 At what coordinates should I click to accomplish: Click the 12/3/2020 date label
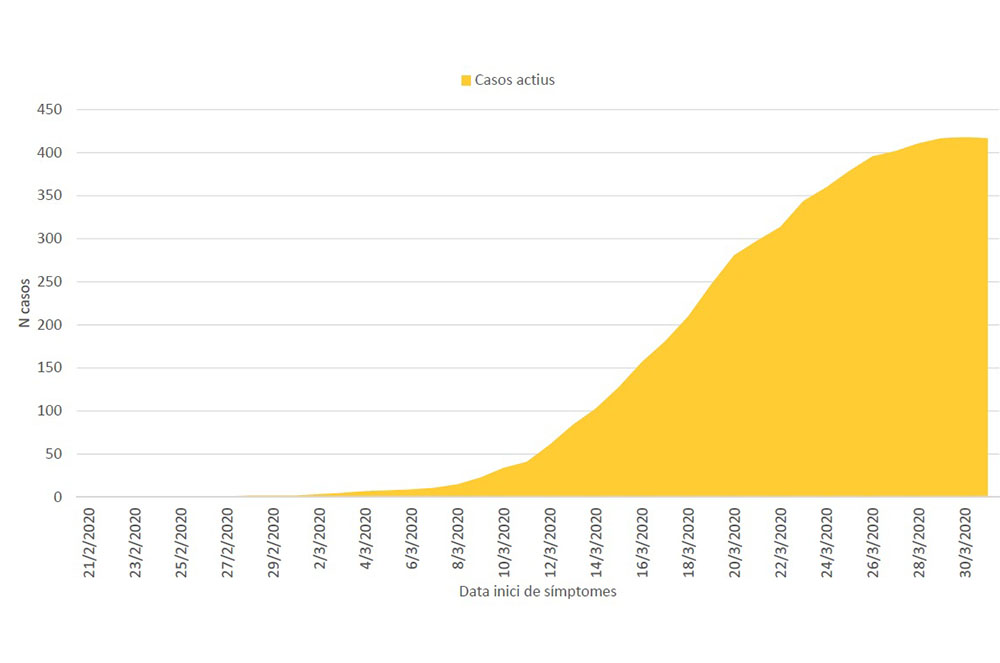pos(550,542)
